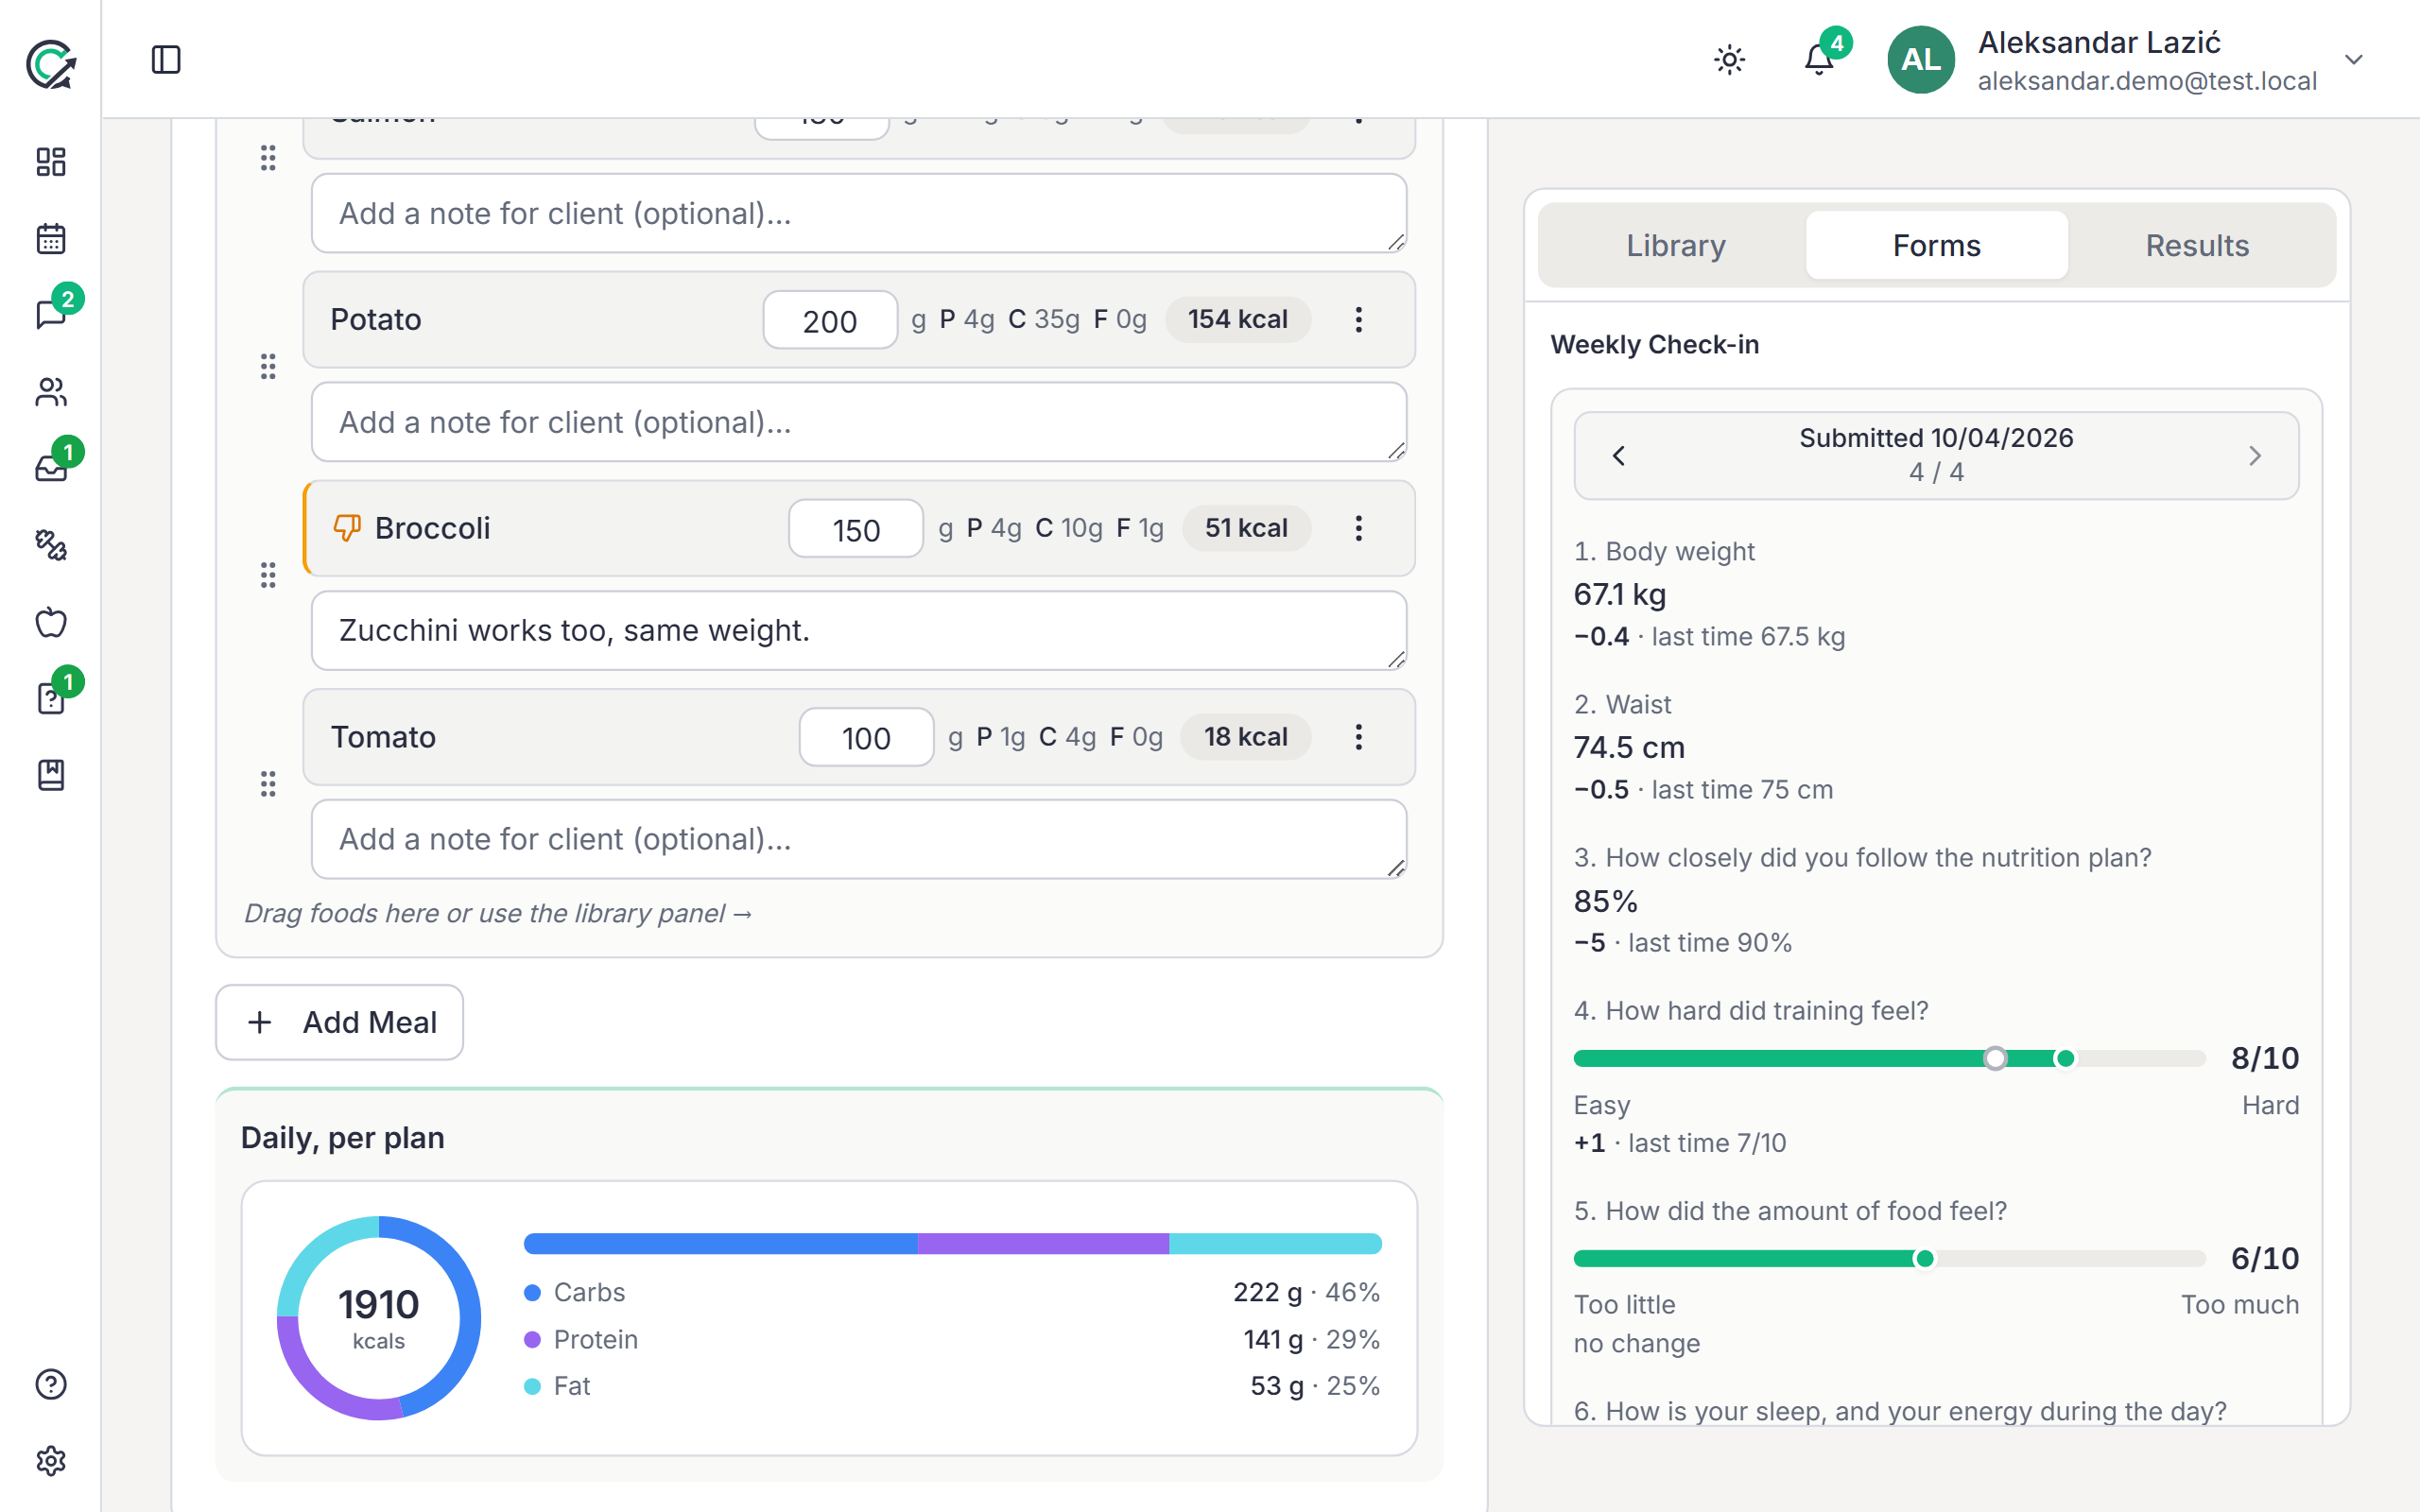
Task: Open the help circle icon
Action: coord(51,1384)
